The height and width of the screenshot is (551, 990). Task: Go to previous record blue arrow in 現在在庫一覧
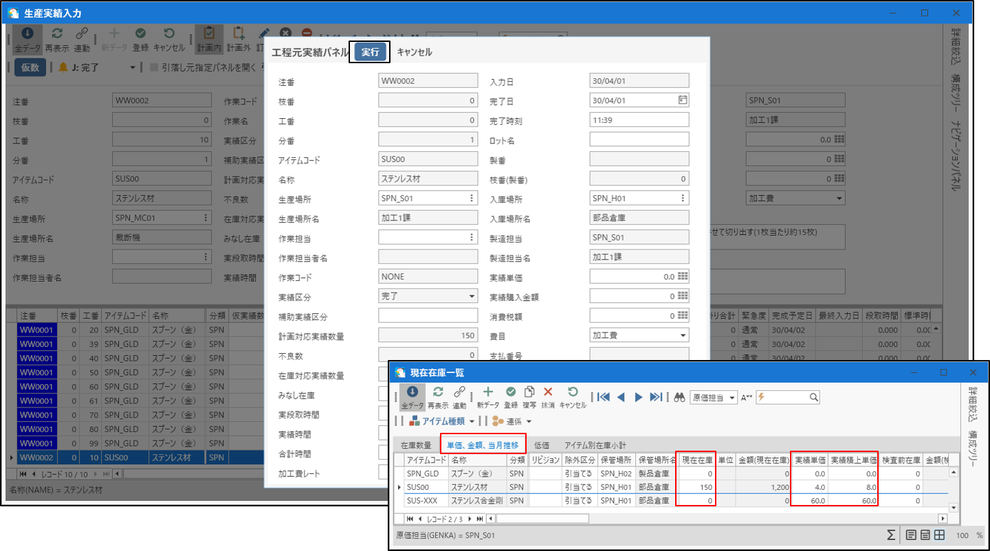(621, 397)
